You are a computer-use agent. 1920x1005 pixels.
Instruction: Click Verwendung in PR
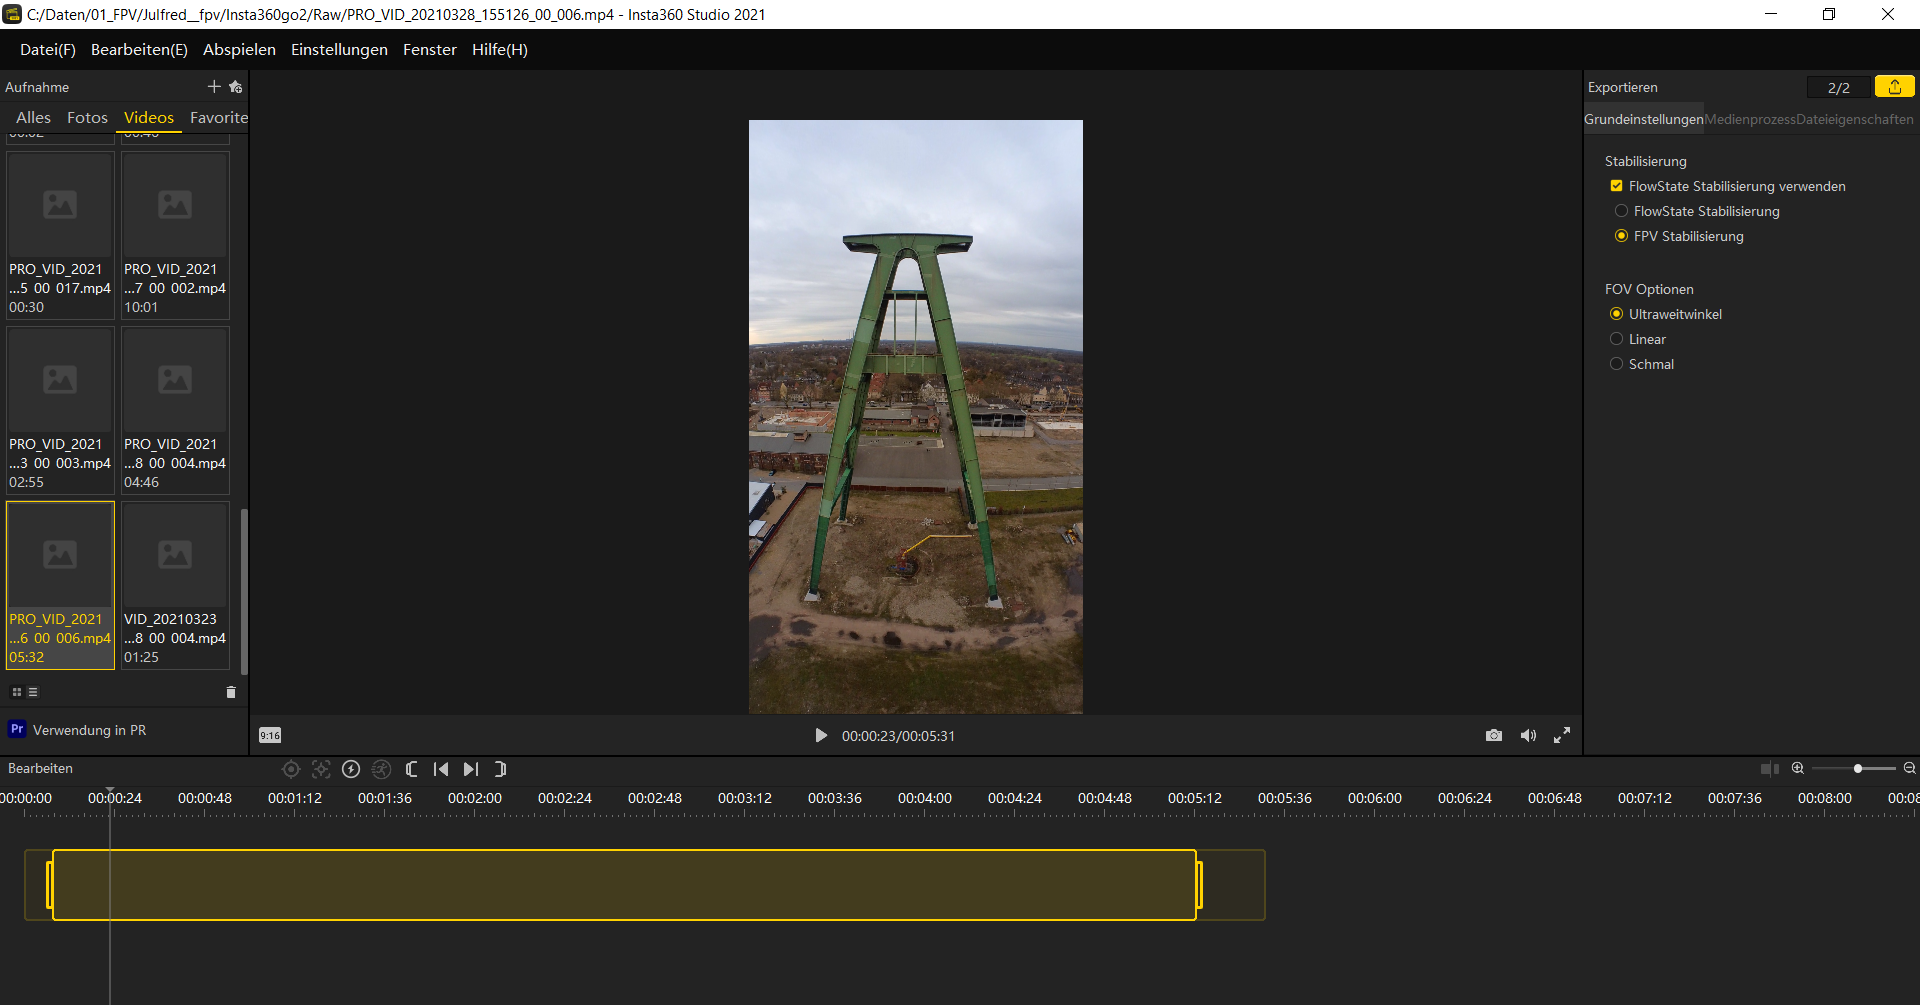click(x=88, y=730)
